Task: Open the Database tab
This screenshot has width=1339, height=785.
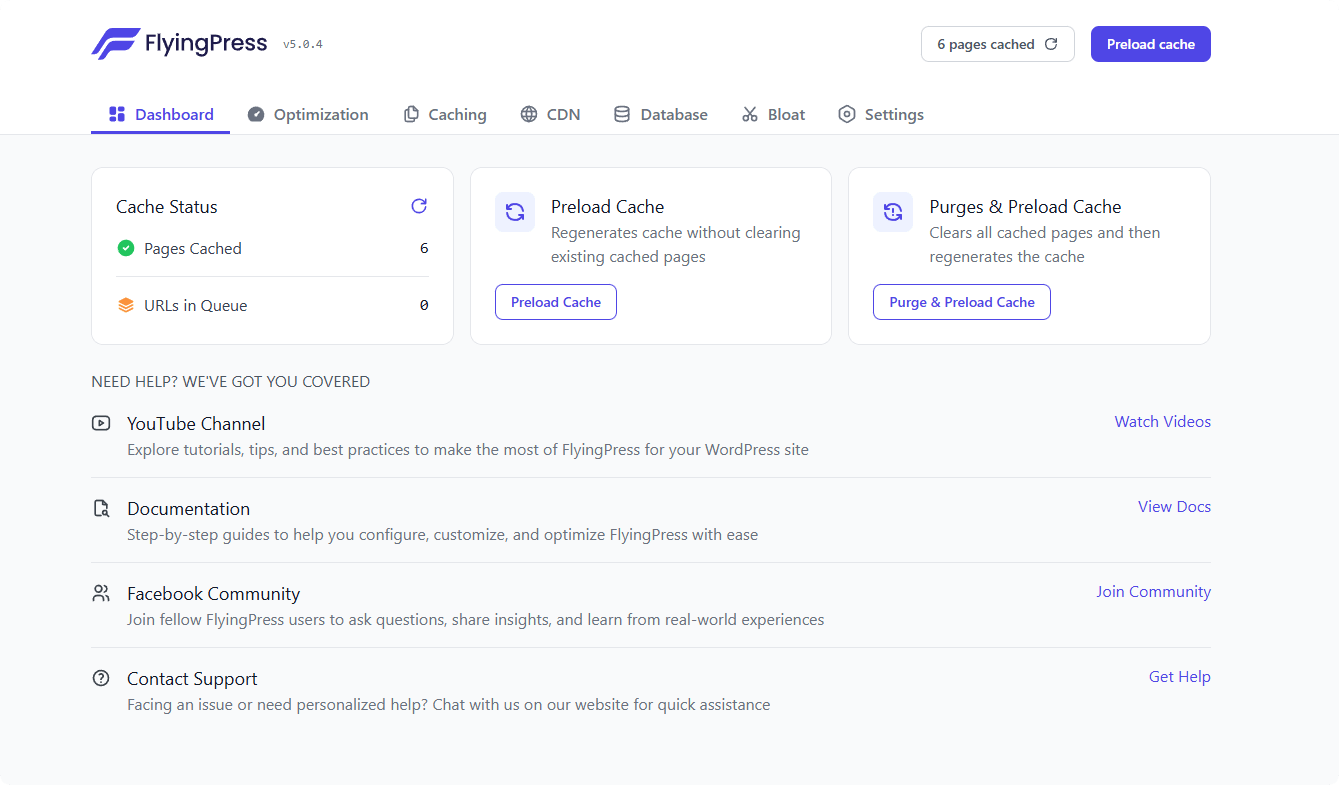Action: pyautogui.click(x=660, y=114)
